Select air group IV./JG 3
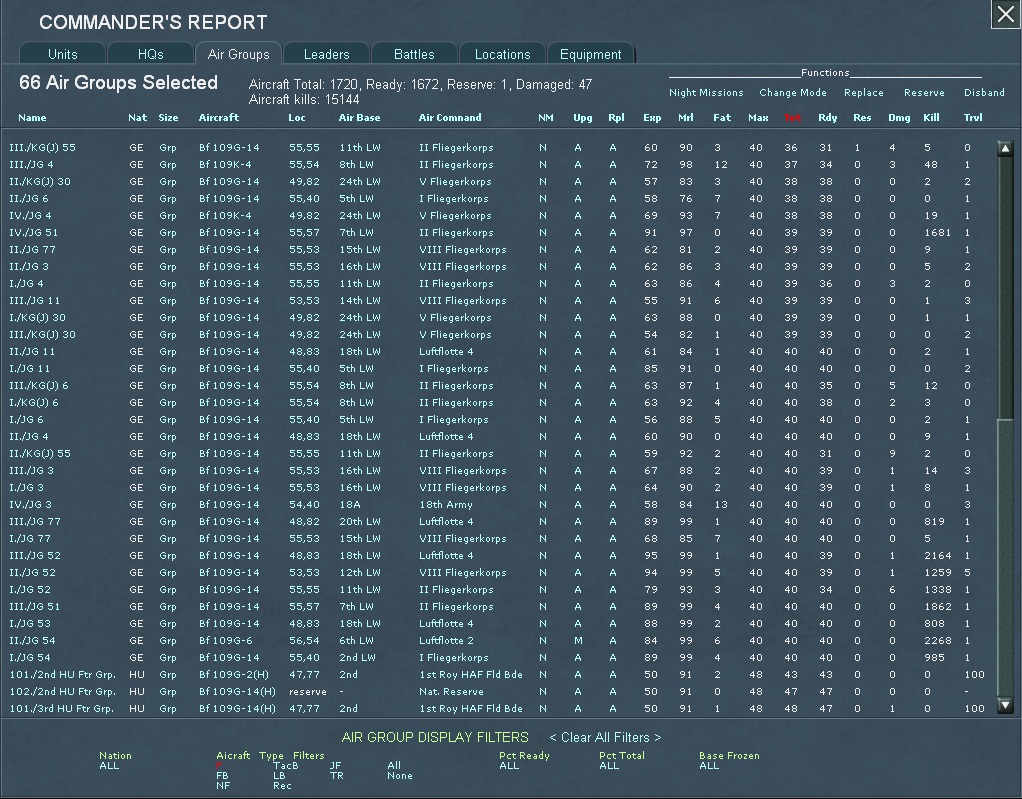The width and height of the screenshot is (1022, 799). pos(31,504)
